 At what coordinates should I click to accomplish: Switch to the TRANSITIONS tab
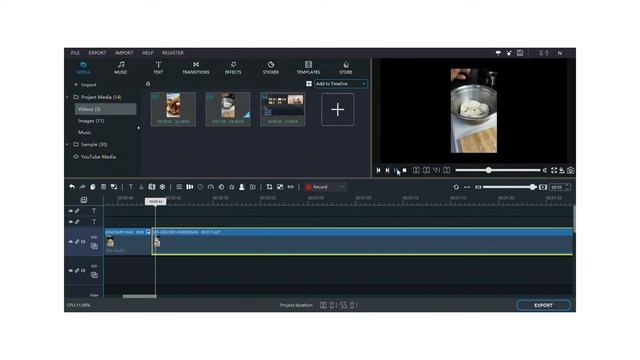[x=196, y=68]
